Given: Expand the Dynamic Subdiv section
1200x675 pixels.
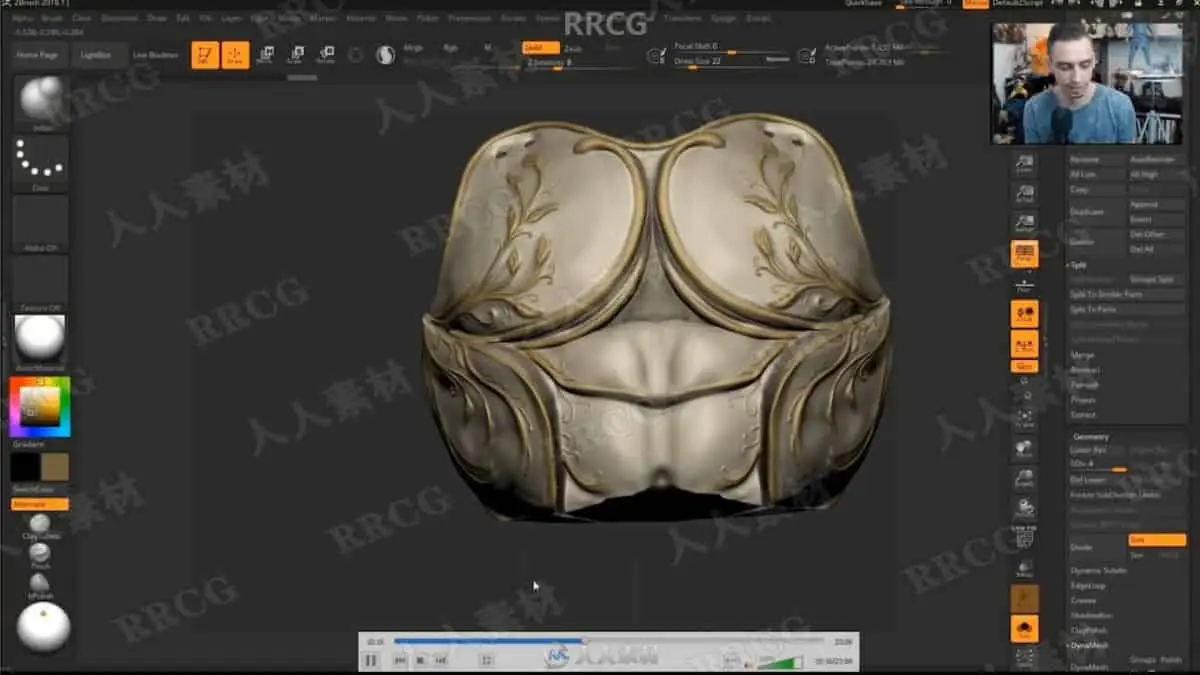Looking at the screenshot, I should [1098, 570].
